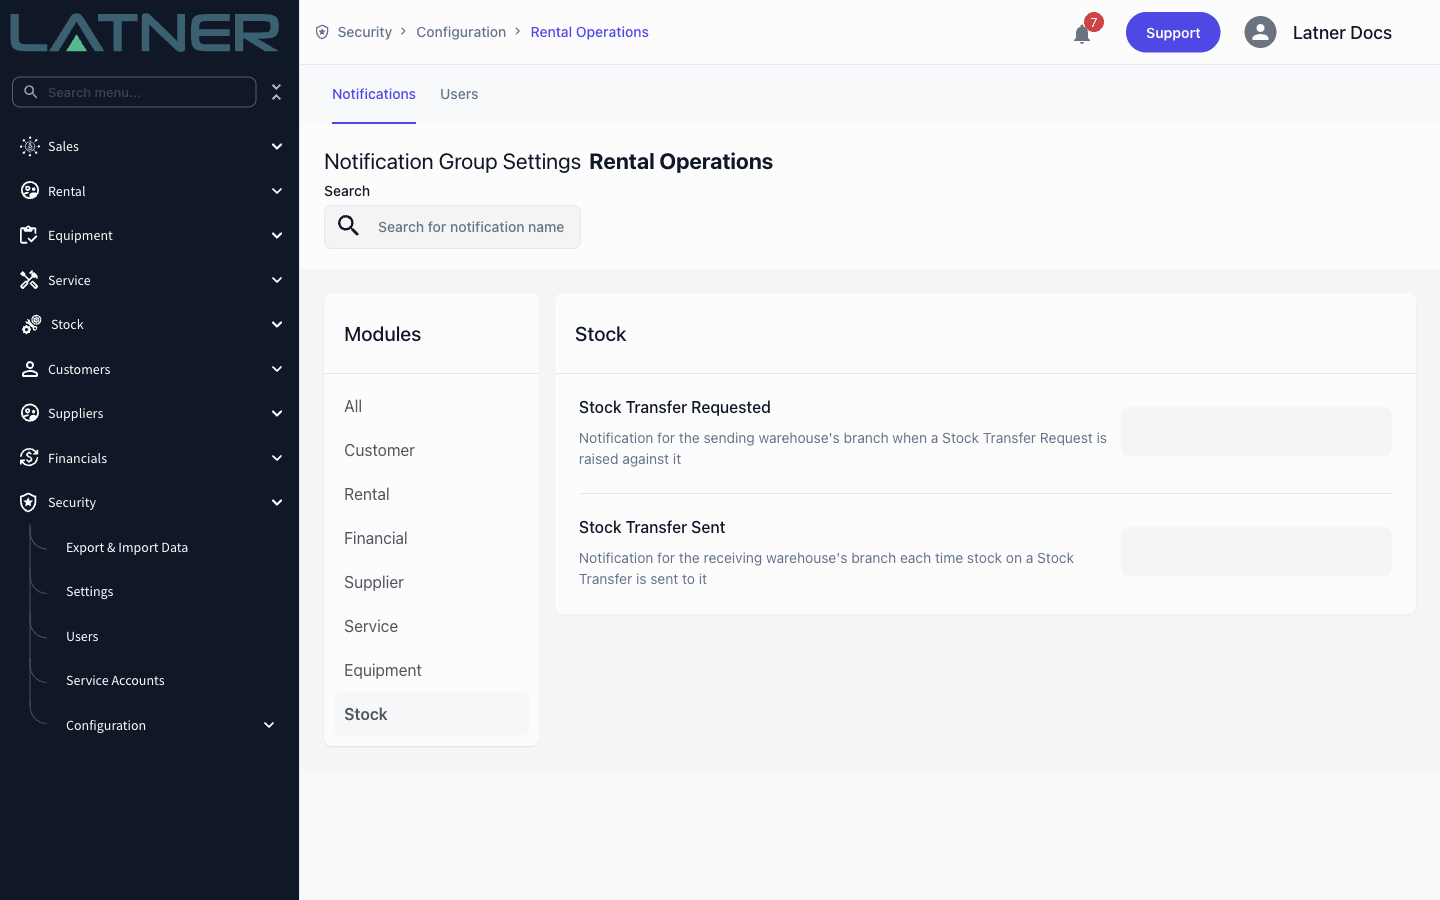This screenshot has width=1440, height=900.
Task: Expand the Equipment menu chevron
Action: coord(277,235)
